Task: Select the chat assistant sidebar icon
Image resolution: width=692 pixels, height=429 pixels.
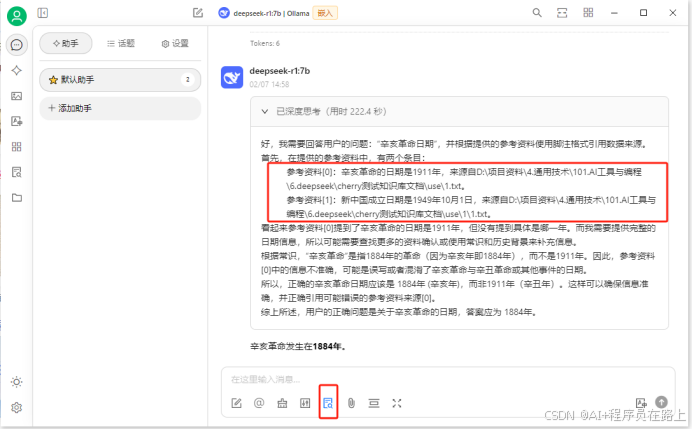Action: [17, 45]
